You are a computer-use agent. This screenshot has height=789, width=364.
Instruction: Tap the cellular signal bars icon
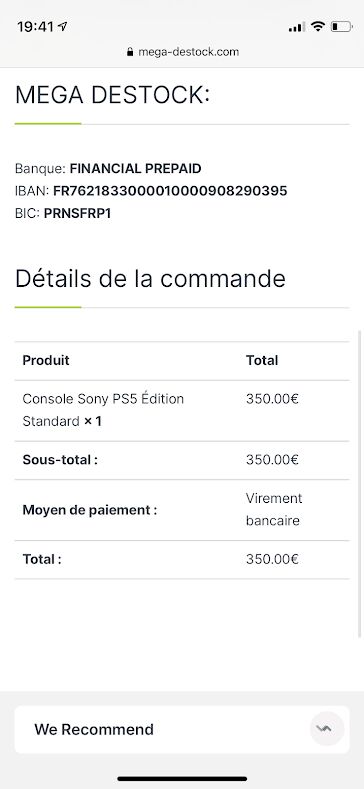pyautogui.click(x=297, y=27)
